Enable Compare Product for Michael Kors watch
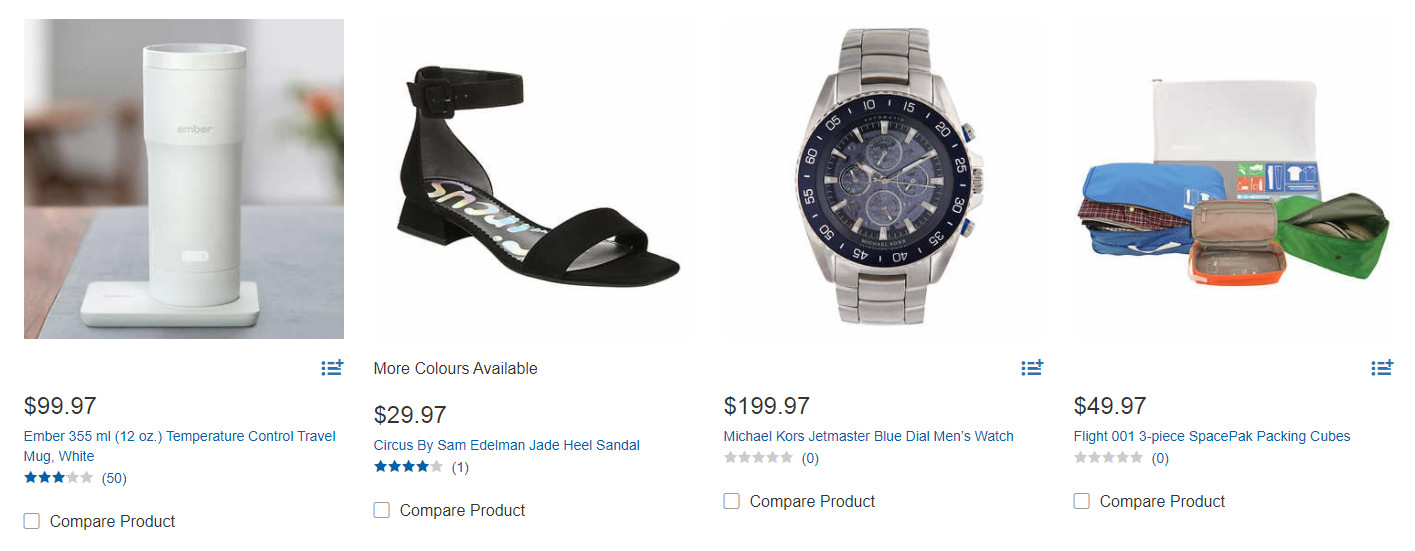 click(732, 501)
